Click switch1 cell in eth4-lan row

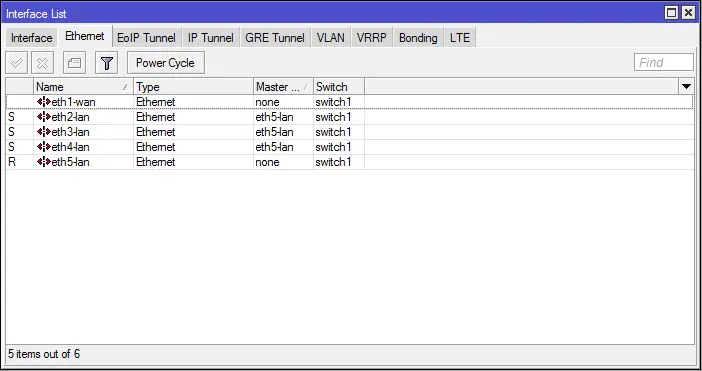coord(339,147)
